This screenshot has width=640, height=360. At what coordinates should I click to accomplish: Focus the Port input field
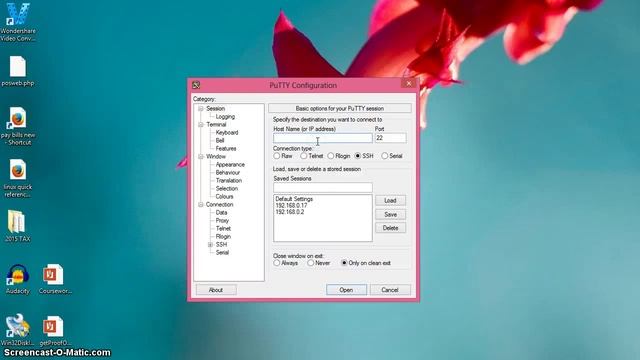point(390,138)
